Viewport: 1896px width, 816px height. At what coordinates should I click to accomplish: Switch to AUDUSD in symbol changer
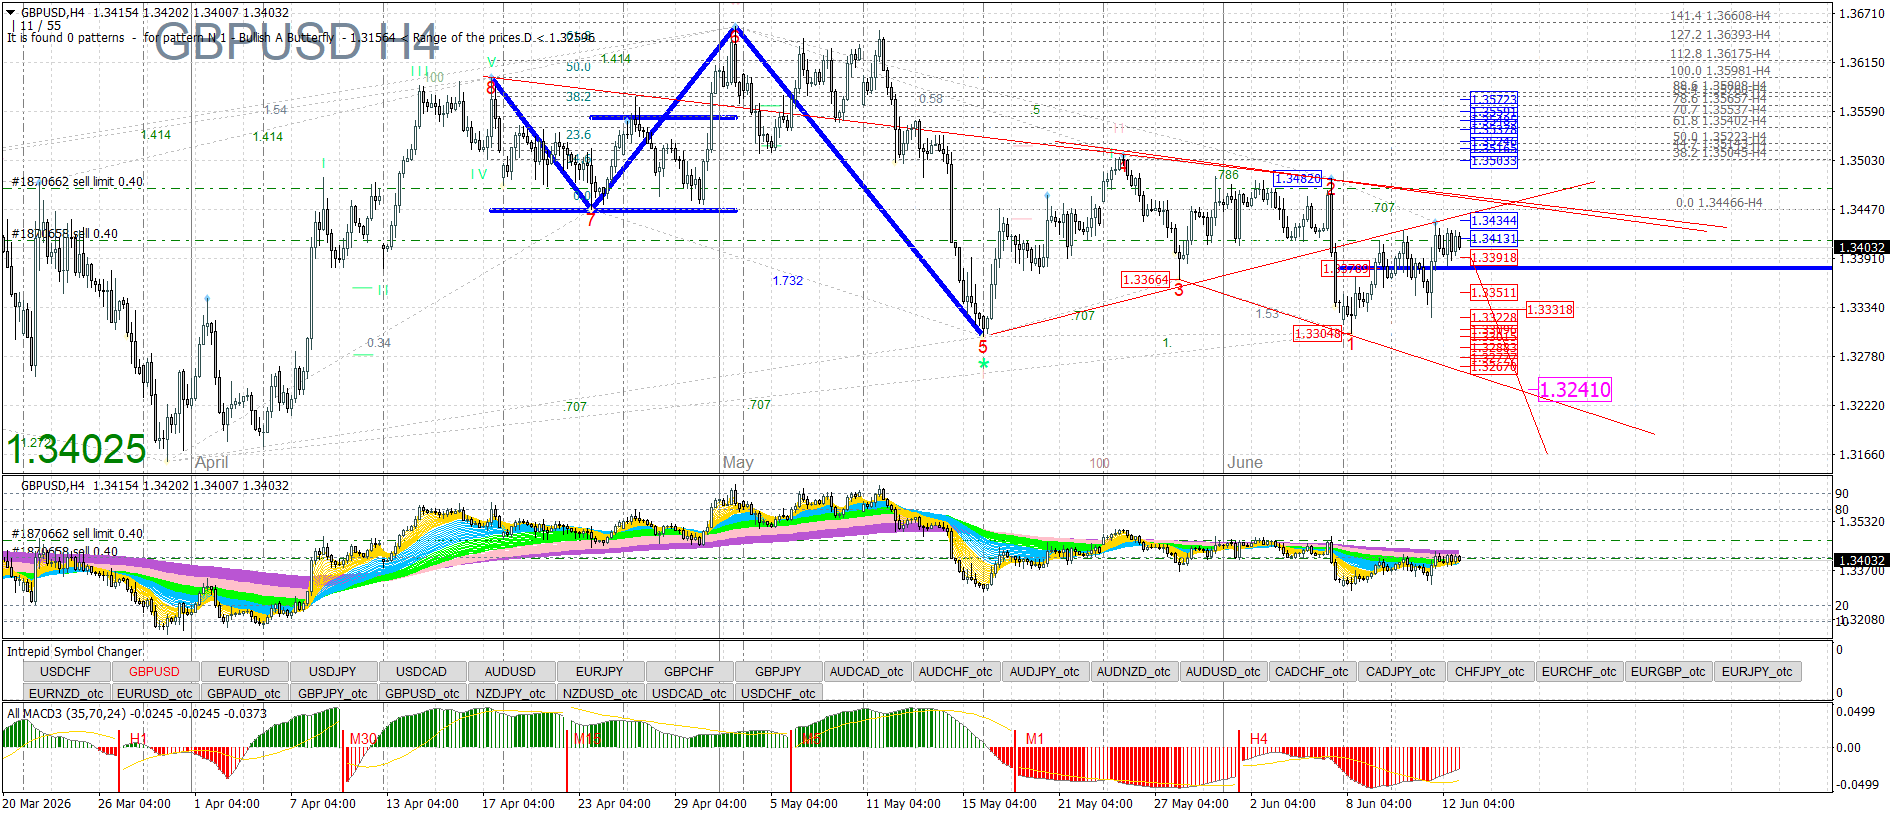click(511, 672)
